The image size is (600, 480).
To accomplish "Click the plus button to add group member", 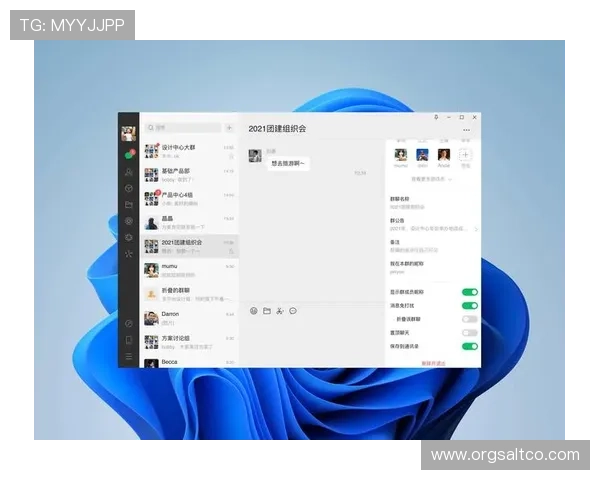I will [465, 155].
